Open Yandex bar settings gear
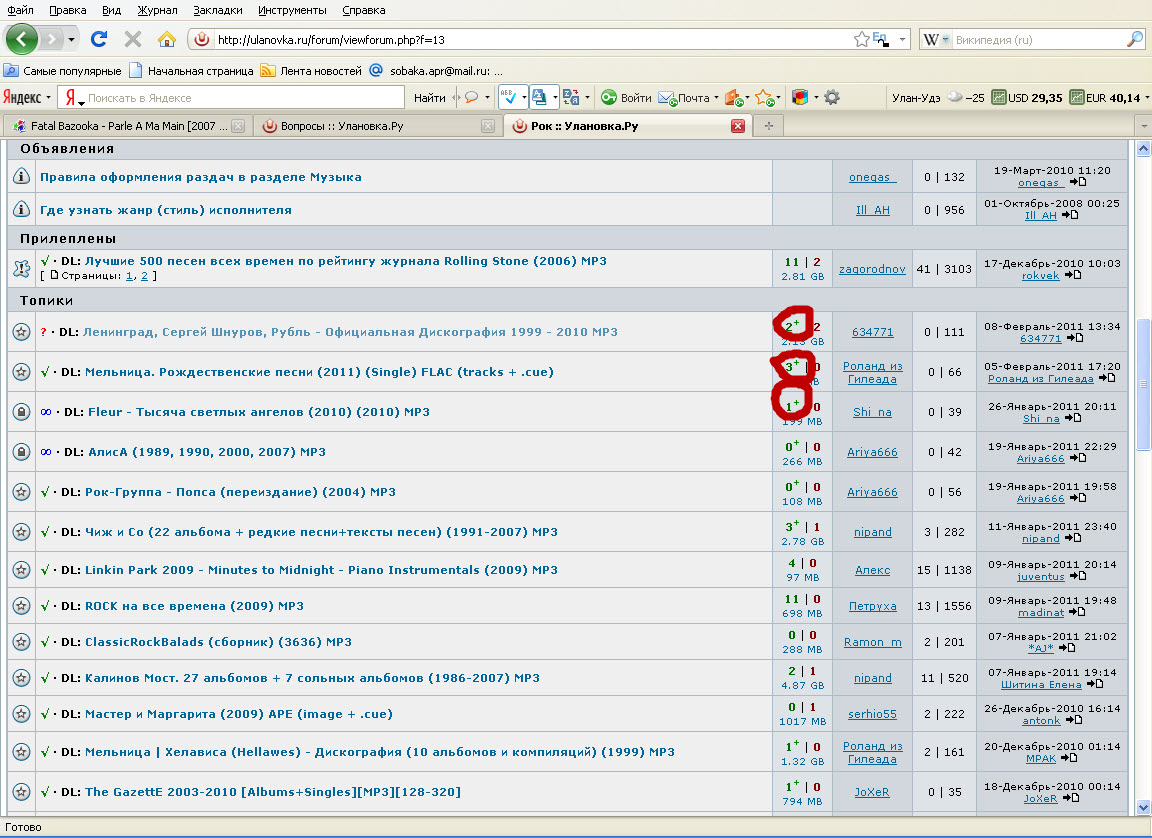The width and height of the screenshot is (1152, 838). (831, 98)
